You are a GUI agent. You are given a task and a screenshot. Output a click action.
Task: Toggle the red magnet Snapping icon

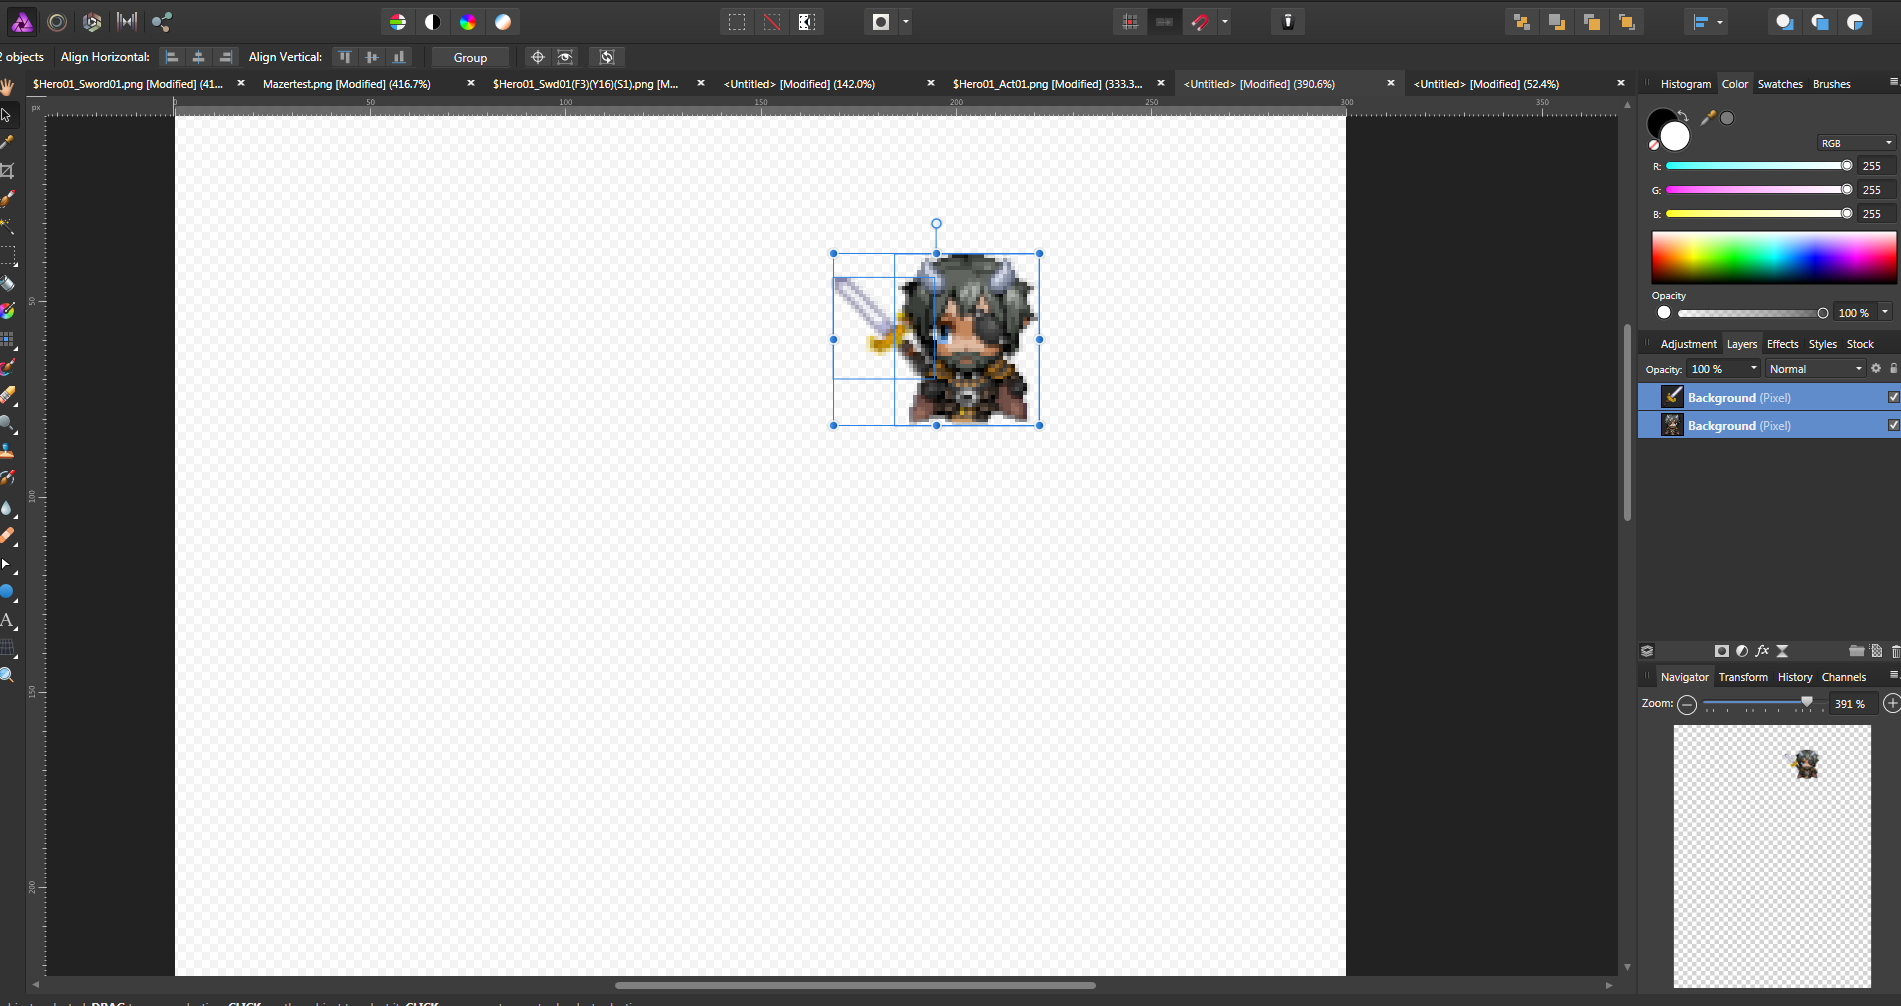click(1200, 22)
